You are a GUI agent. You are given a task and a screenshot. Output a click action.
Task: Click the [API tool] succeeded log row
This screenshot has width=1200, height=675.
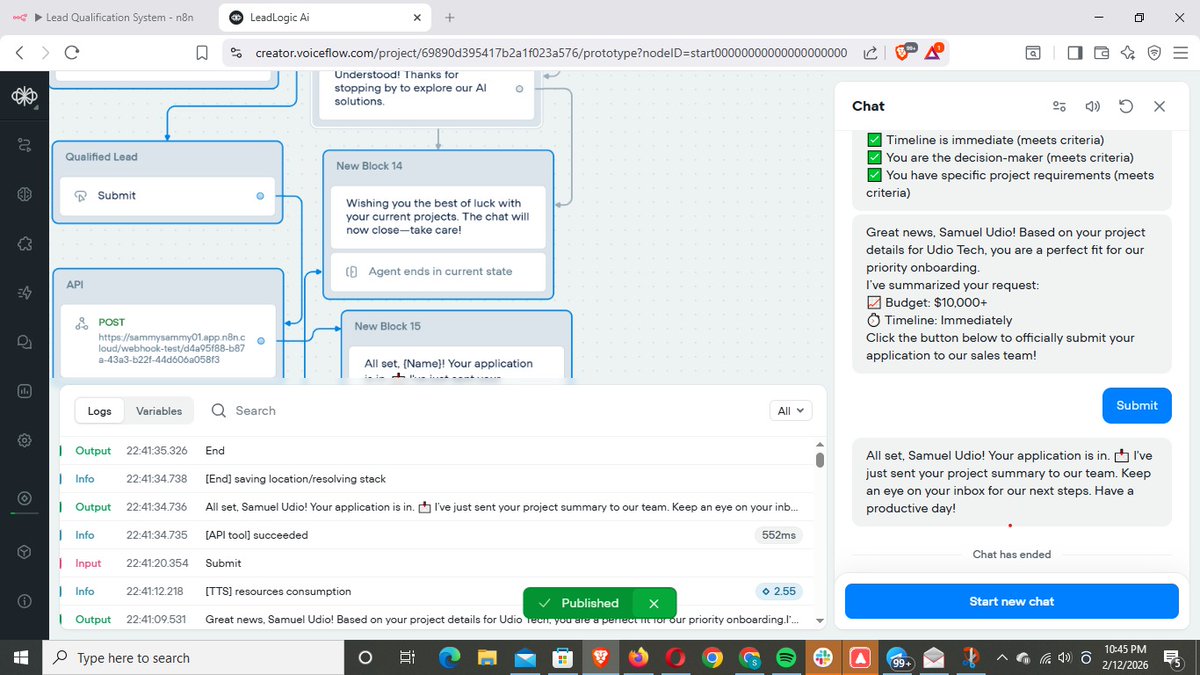coord(435,535)
